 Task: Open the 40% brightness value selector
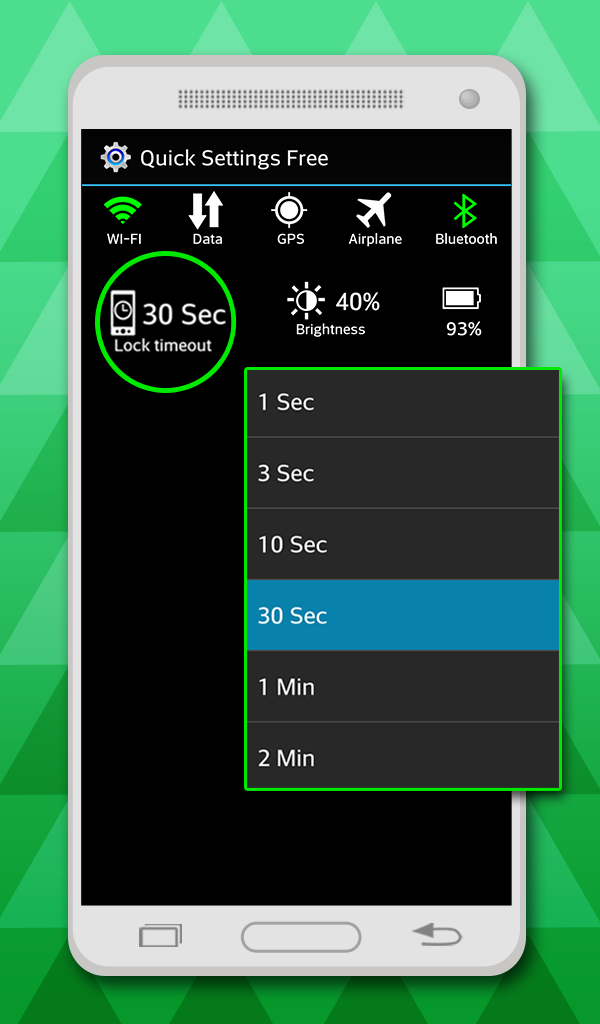tap(358, 302)
